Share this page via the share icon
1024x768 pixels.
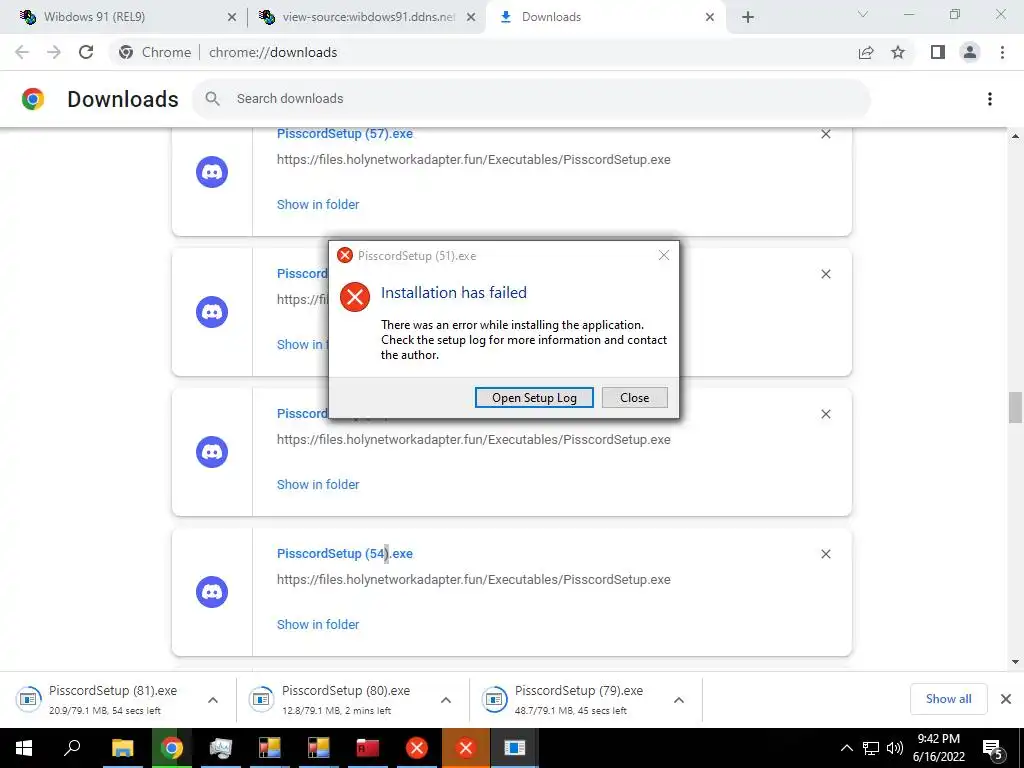(866, 52)
